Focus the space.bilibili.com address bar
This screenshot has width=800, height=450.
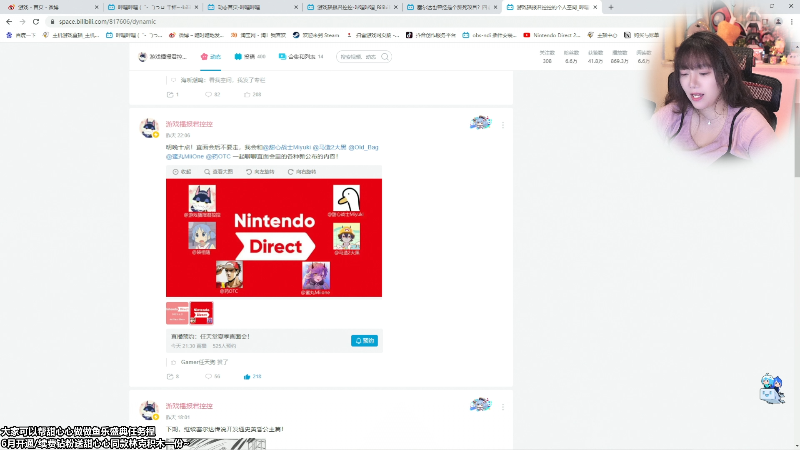[x=107, y=21]
